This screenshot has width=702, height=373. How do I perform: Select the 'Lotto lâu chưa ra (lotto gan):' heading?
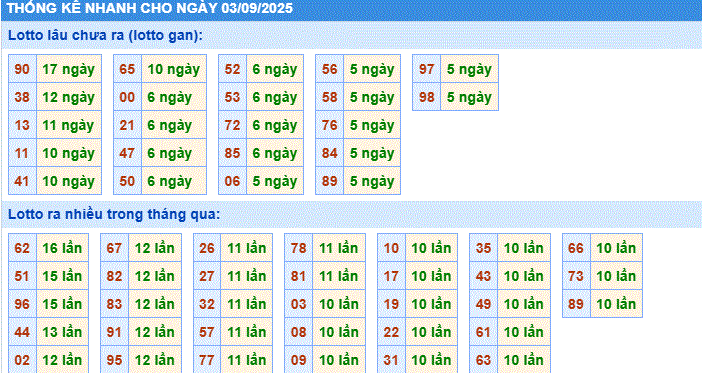point(105,35)
